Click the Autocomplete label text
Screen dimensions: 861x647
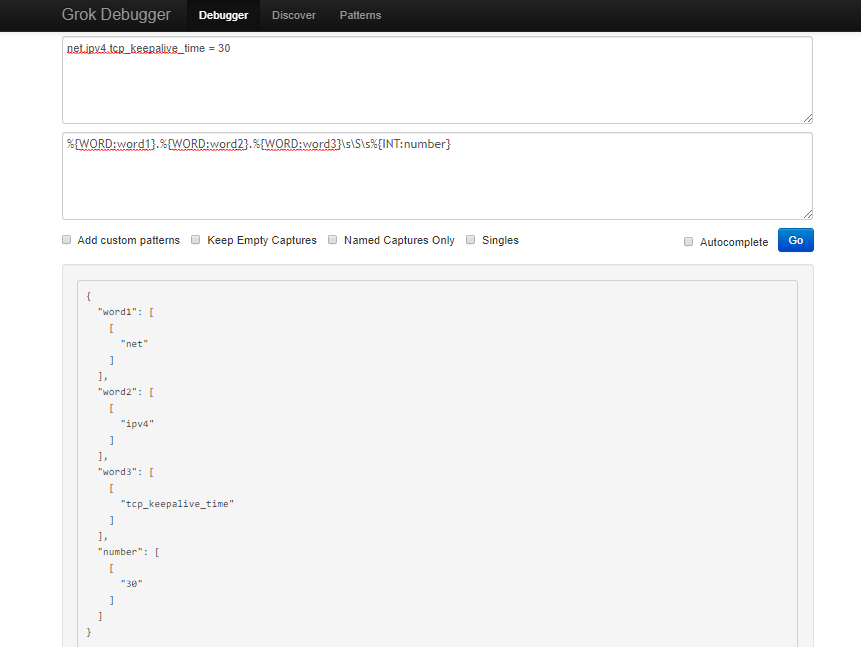(734, 242)
